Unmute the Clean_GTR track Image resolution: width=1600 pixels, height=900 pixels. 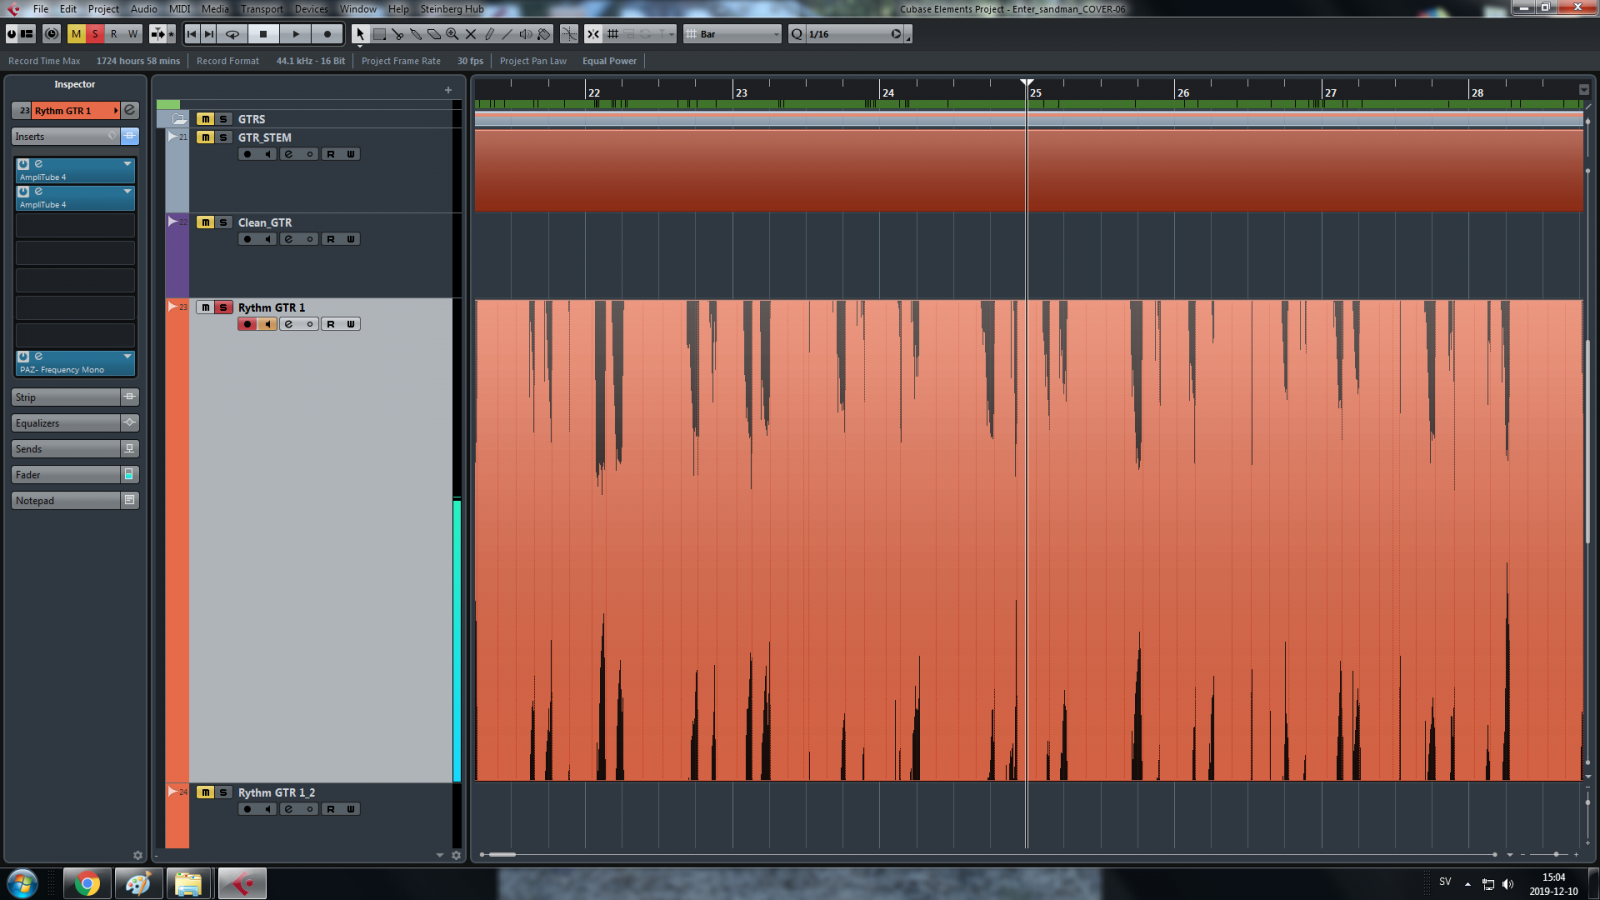tap(205, 223)
